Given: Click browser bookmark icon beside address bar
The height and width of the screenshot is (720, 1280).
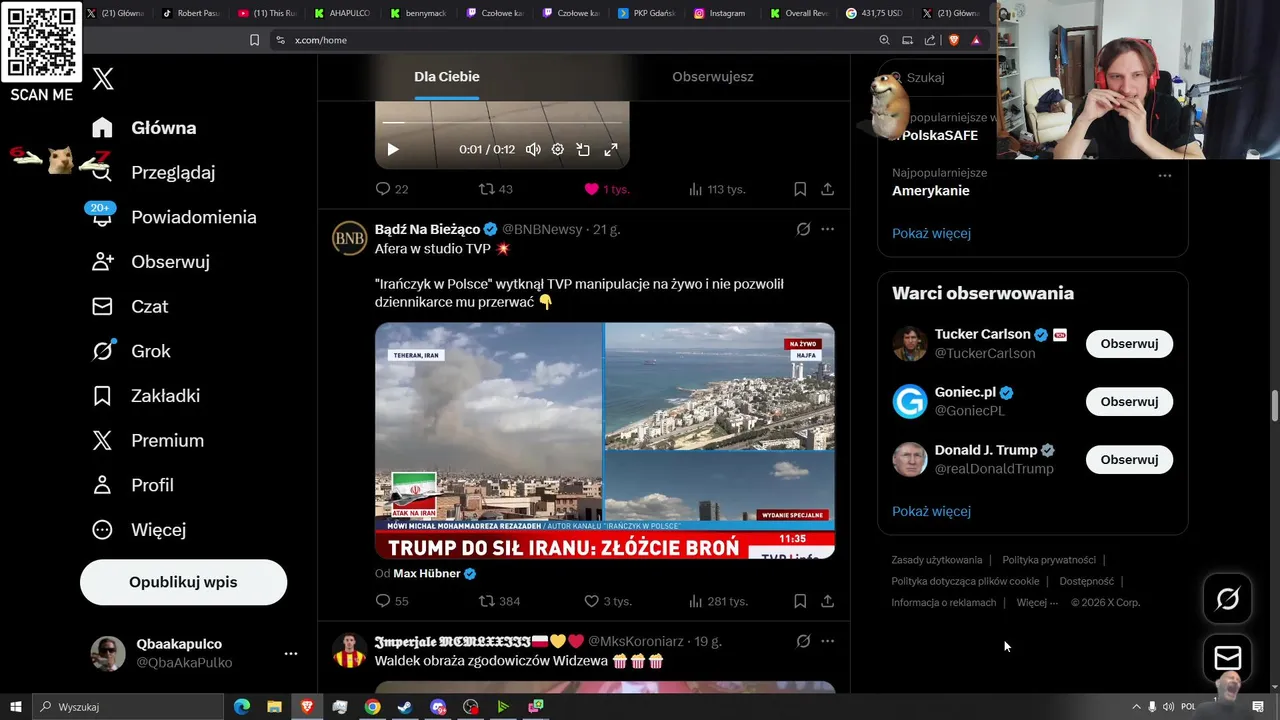Looking at the screenshot, I should (254, 40).
